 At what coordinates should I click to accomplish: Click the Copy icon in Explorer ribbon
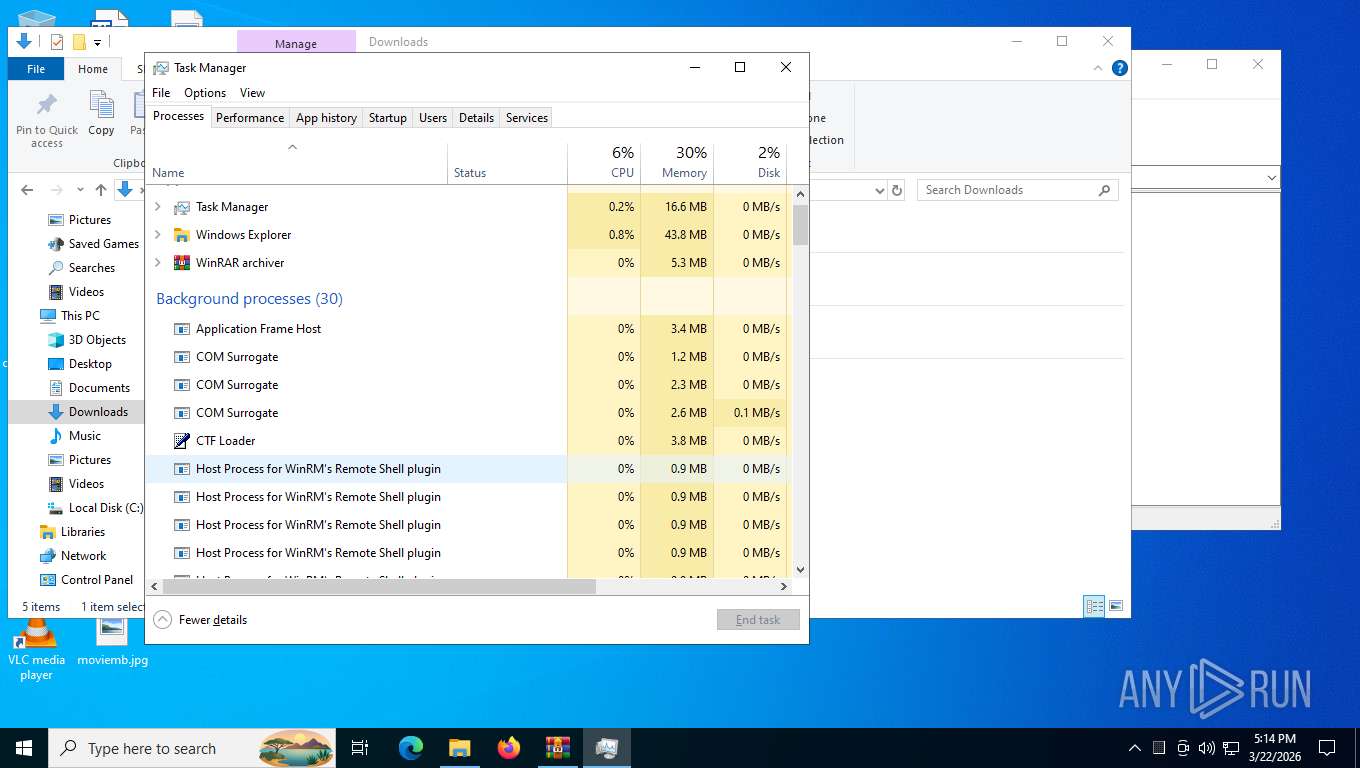tap(101, 105)
